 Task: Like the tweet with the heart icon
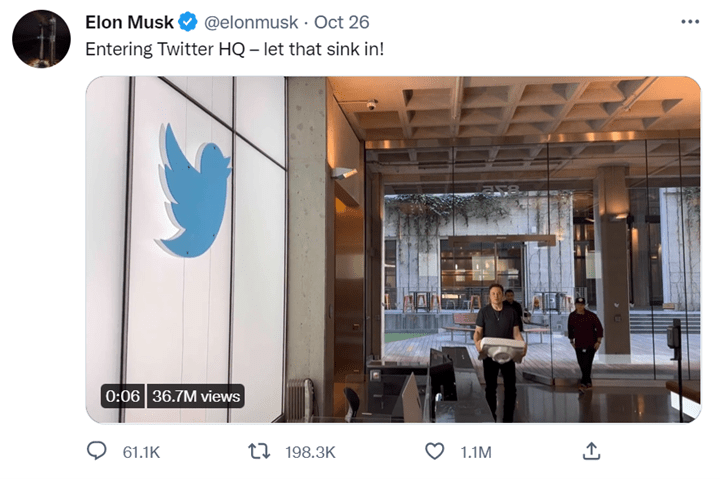434,452
